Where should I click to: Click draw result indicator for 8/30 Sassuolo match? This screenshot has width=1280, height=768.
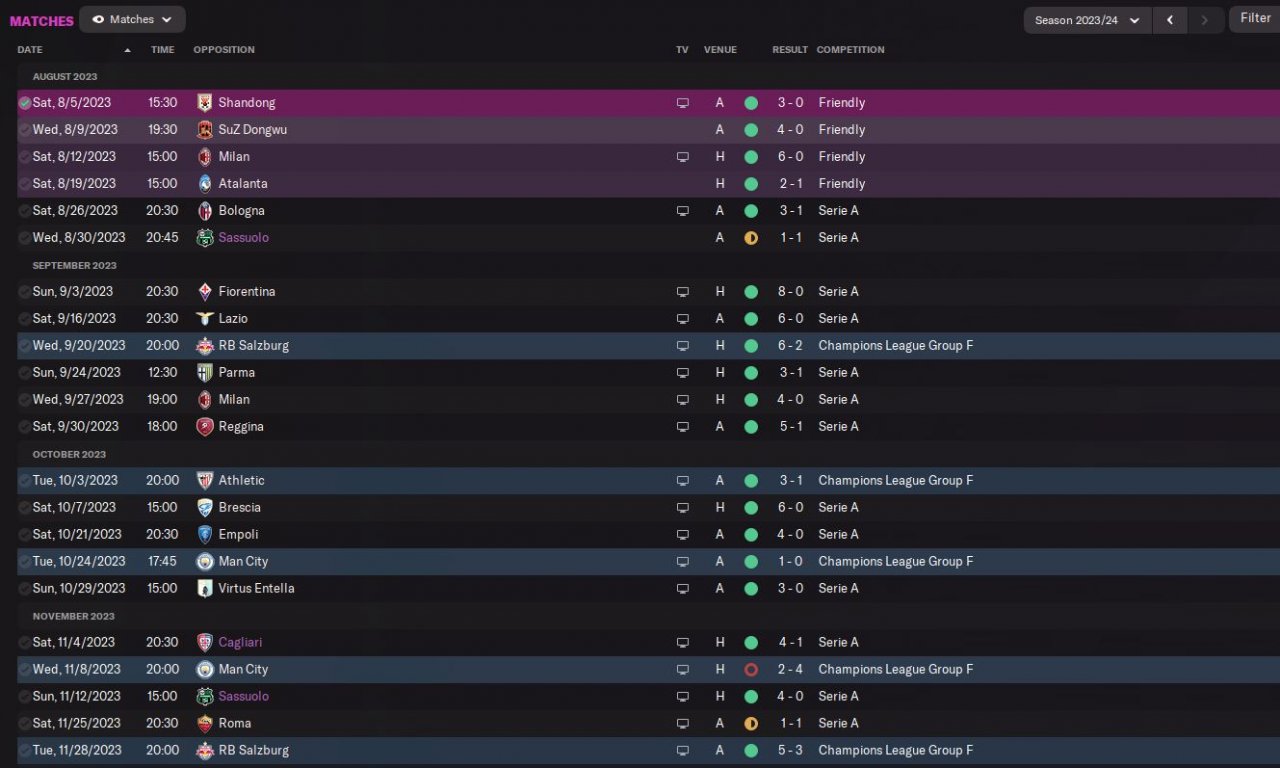pyautogui.click(x=751, y=238)
